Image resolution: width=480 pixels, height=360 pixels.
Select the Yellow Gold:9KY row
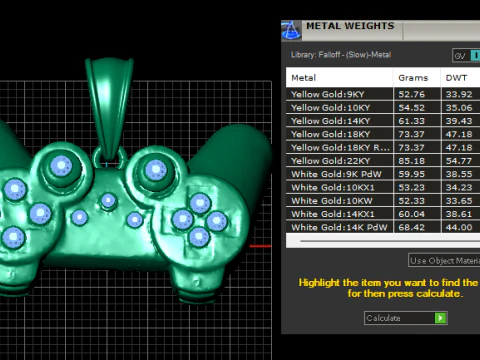pos(383,94)
